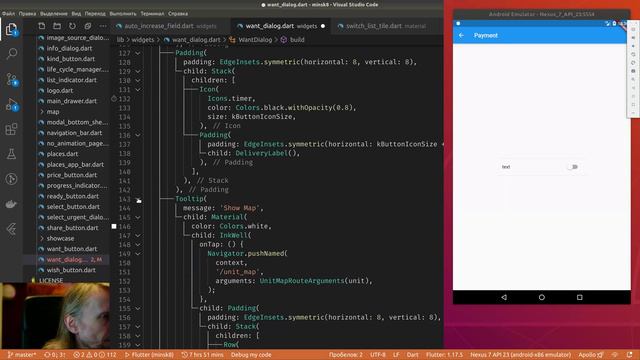Viewport: 640px width, 360px height.
Task: Open the Source Control view
Action: 11,79
